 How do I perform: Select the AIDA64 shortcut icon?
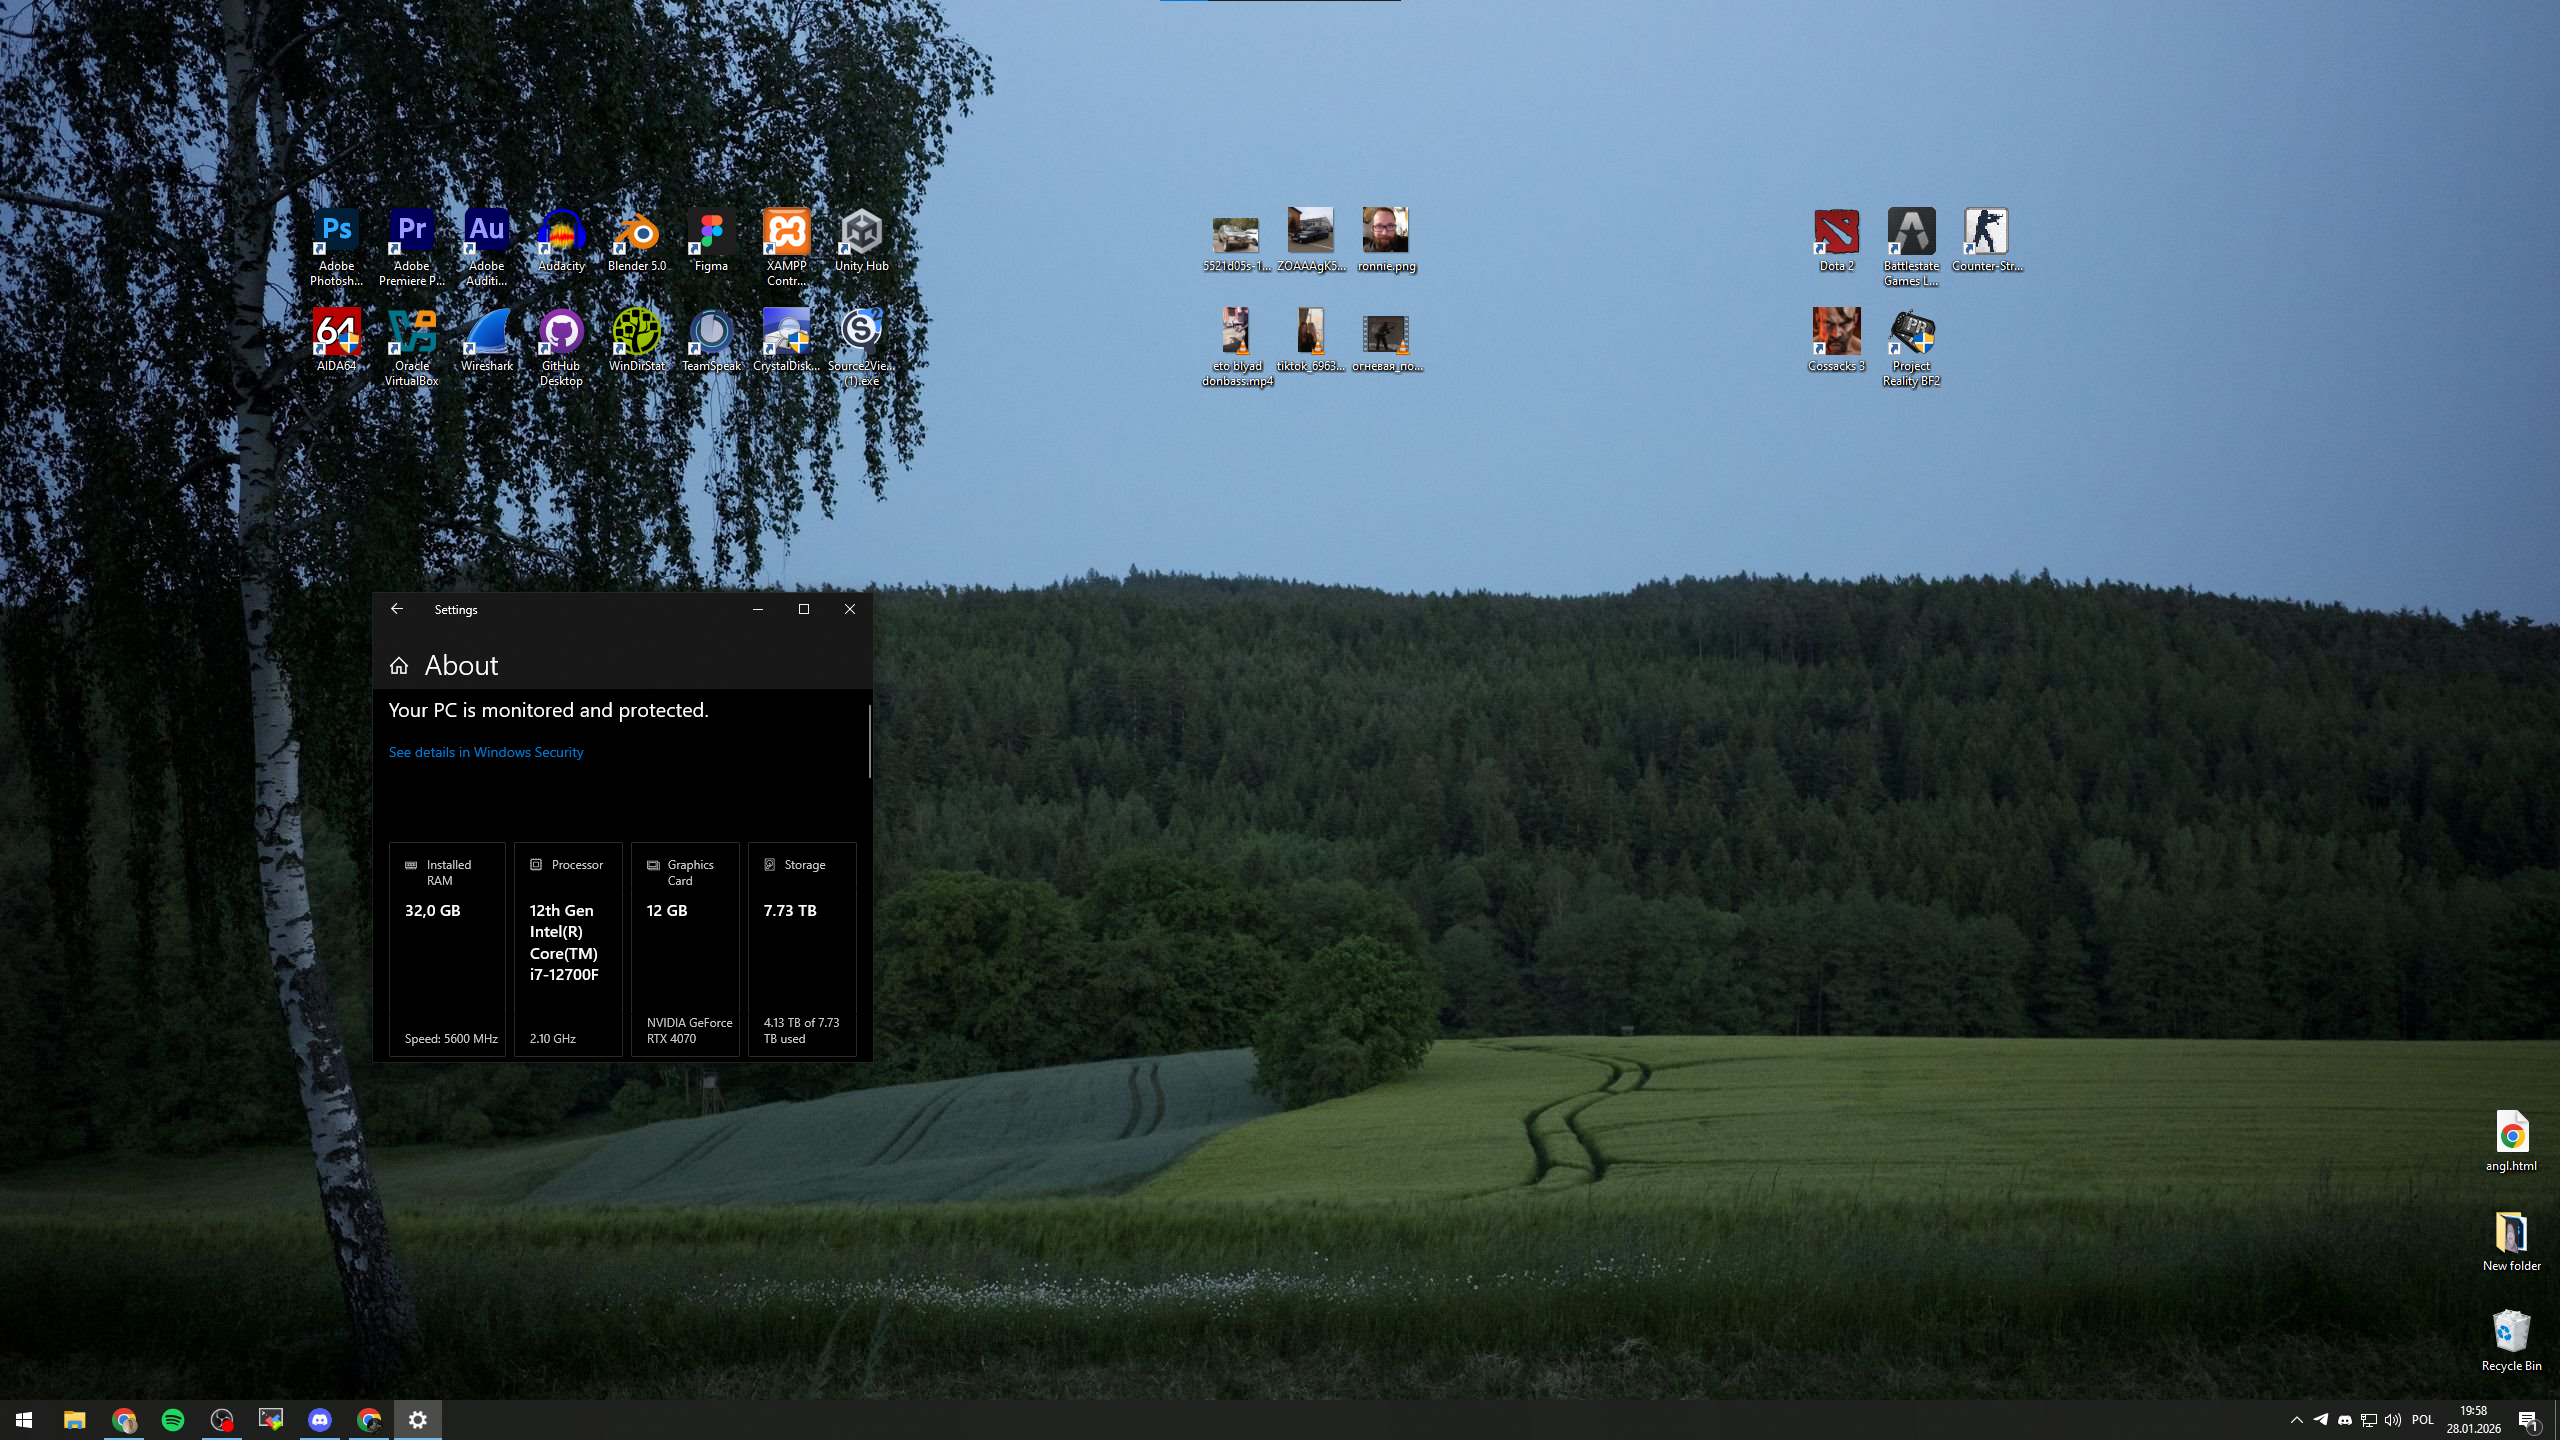[x=336, y=333]
